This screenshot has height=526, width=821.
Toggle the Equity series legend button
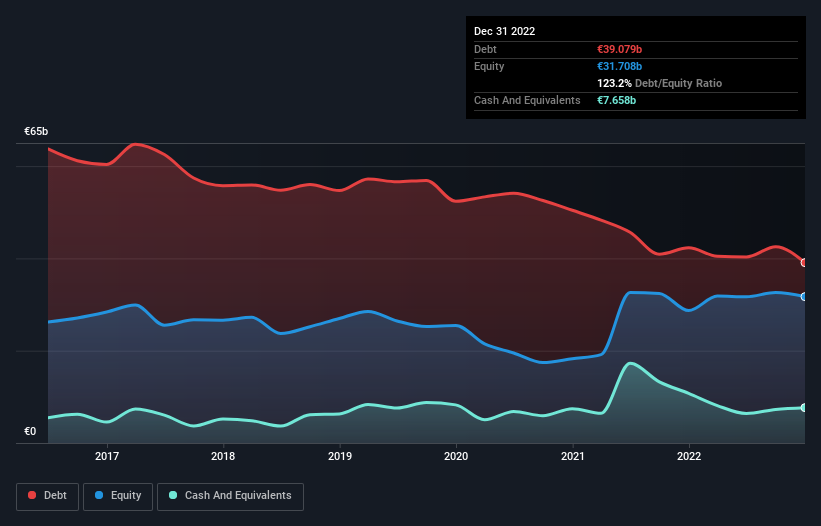(x=118, y=496)
